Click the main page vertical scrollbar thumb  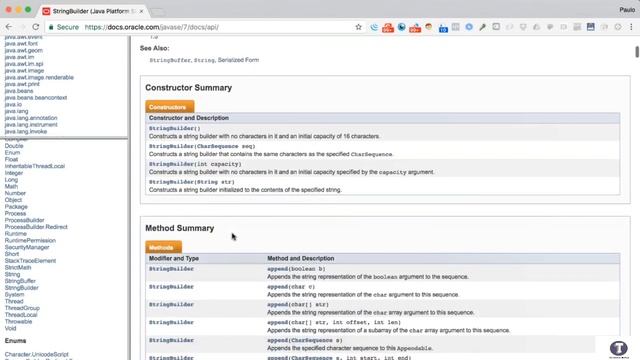tap(637, 52)
